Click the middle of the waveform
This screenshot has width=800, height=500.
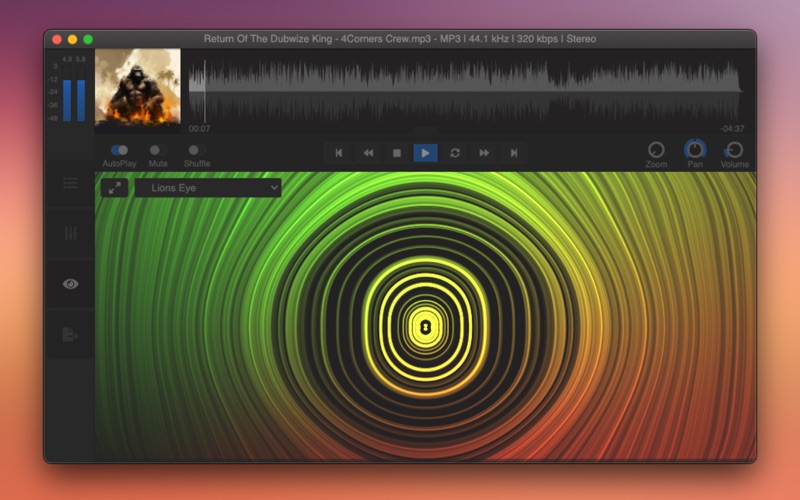click(465, 91)
